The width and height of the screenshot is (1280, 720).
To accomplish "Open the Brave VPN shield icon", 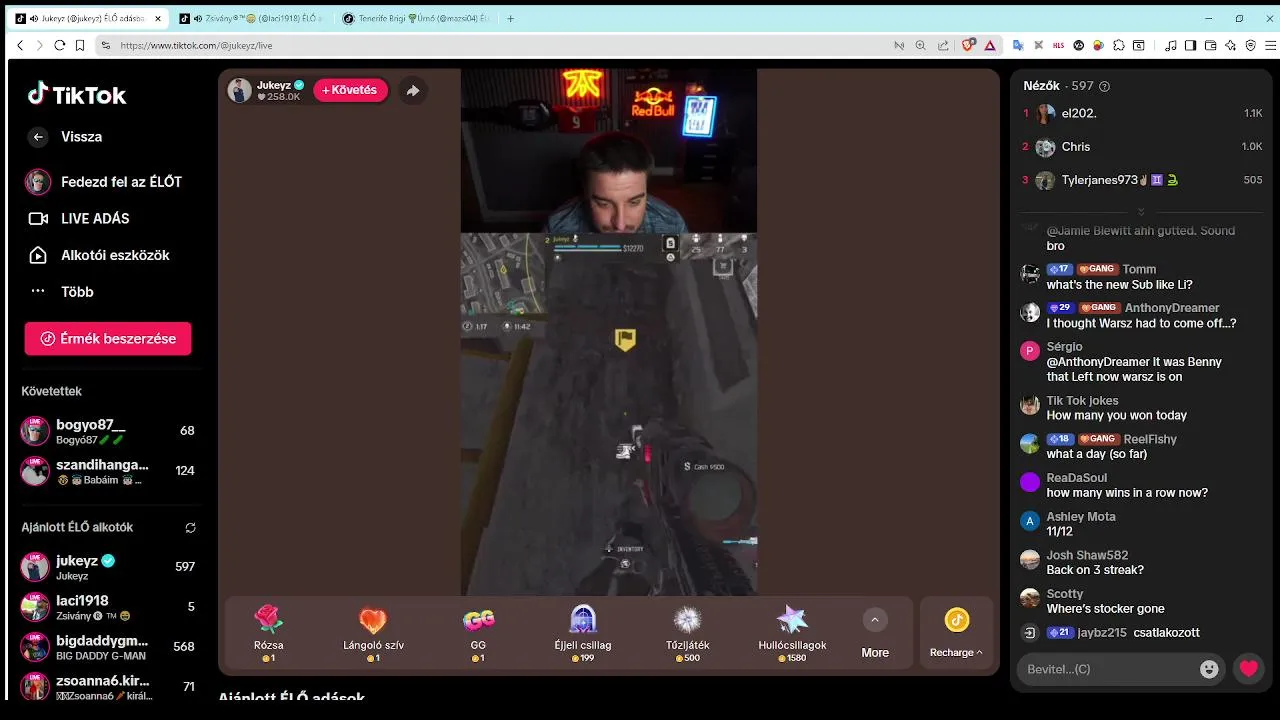I will [1251, 45].
